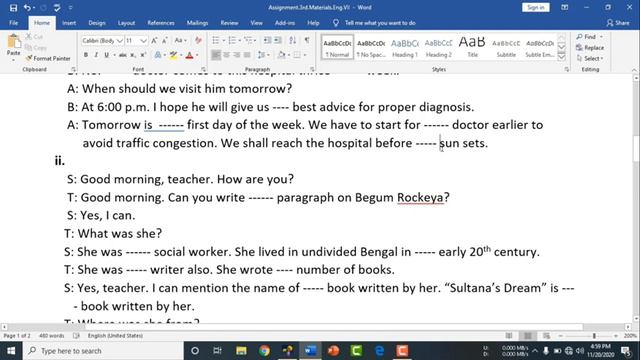This screenshot has width=640, height=360.
Task: Open the Design tab
Action: (97, 23)
